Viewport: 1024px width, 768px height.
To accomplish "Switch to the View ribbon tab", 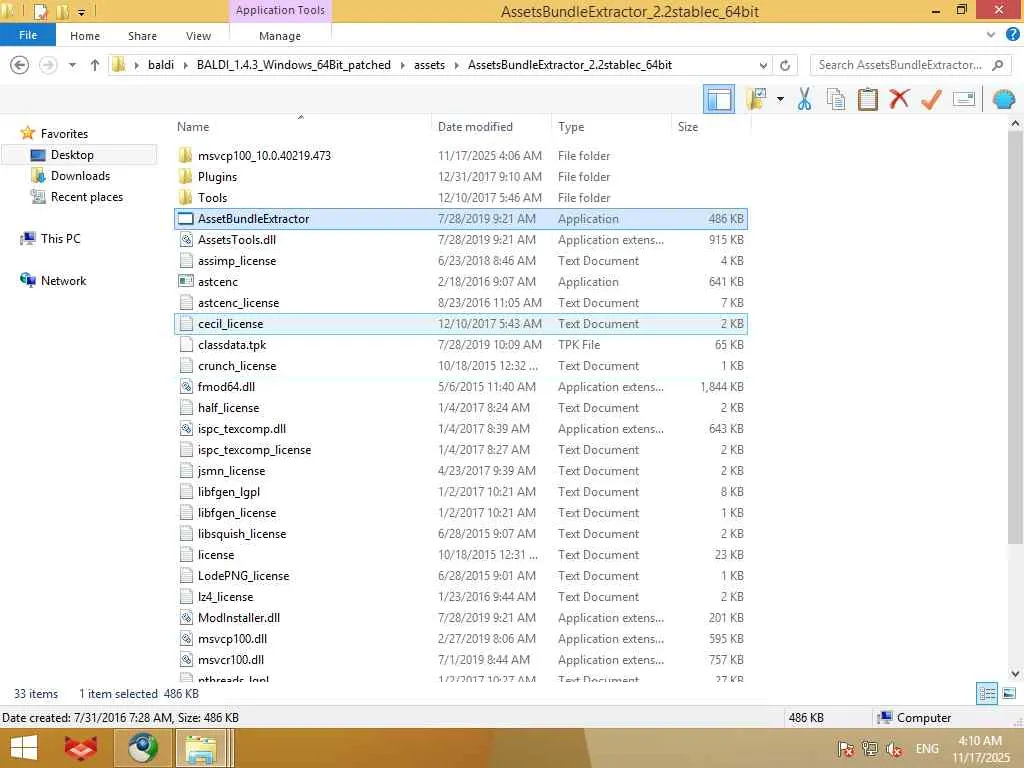I will click(x=198, y=36).
